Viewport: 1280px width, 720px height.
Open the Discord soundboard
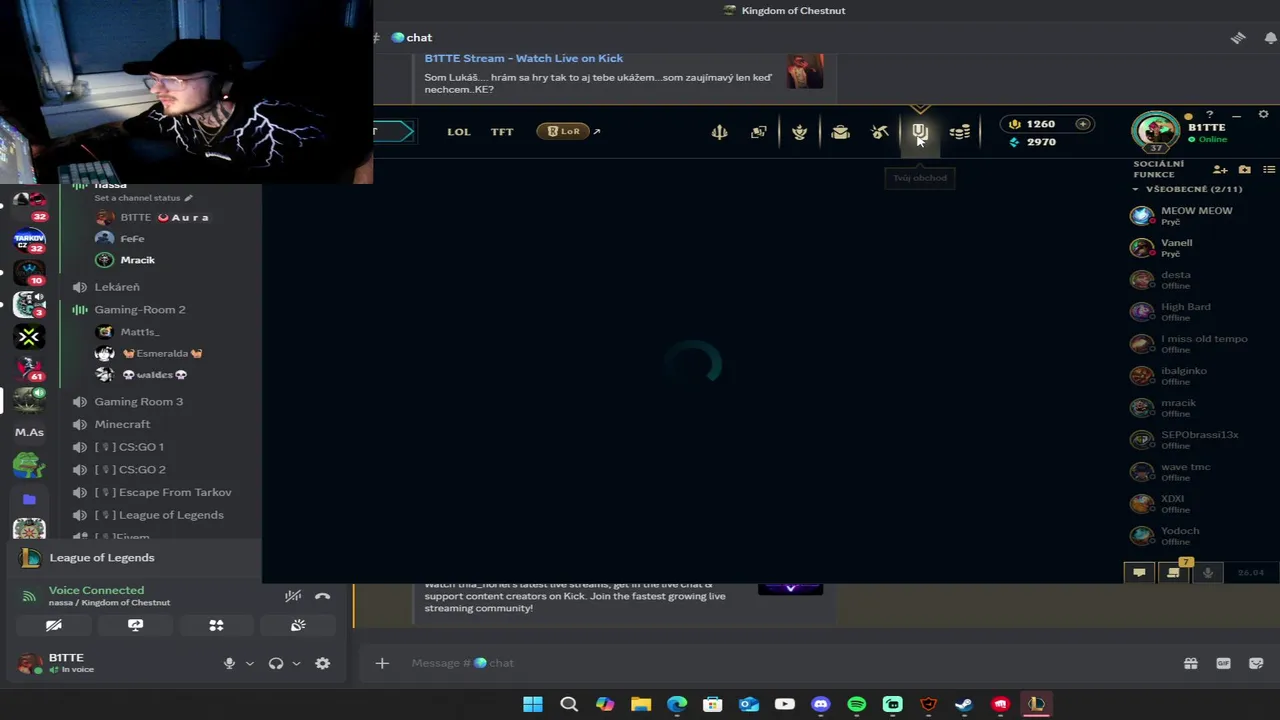pos(298,625)
